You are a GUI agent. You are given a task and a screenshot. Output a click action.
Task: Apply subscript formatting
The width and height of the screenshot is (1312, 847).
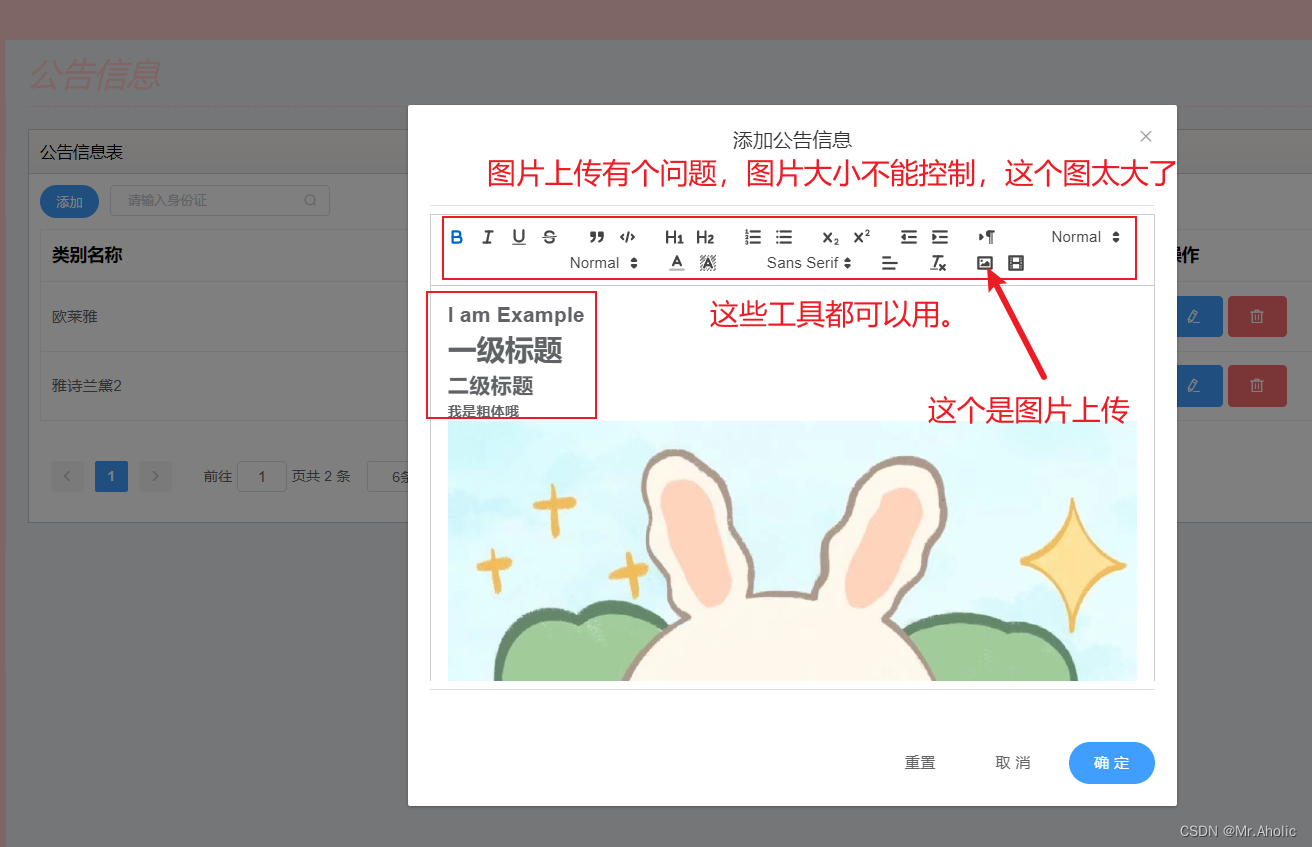pos(829,237)
